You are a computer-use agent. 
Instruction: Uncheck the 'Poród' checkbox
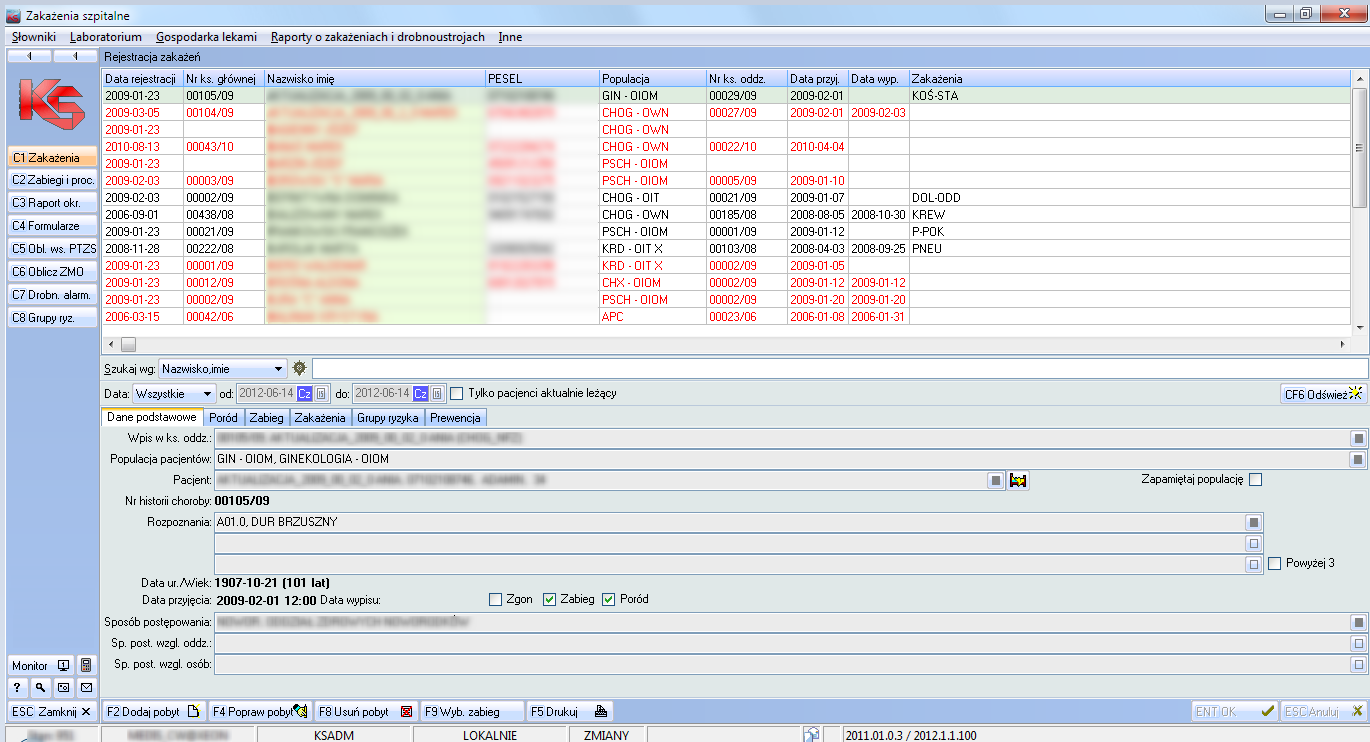tap(608, 600)
